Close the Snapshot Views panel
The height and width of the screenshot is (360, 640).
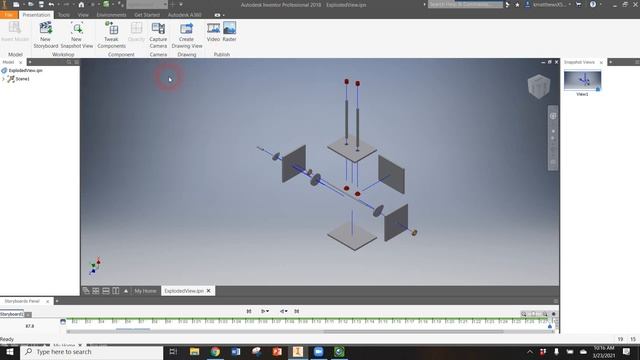(601, 62)
